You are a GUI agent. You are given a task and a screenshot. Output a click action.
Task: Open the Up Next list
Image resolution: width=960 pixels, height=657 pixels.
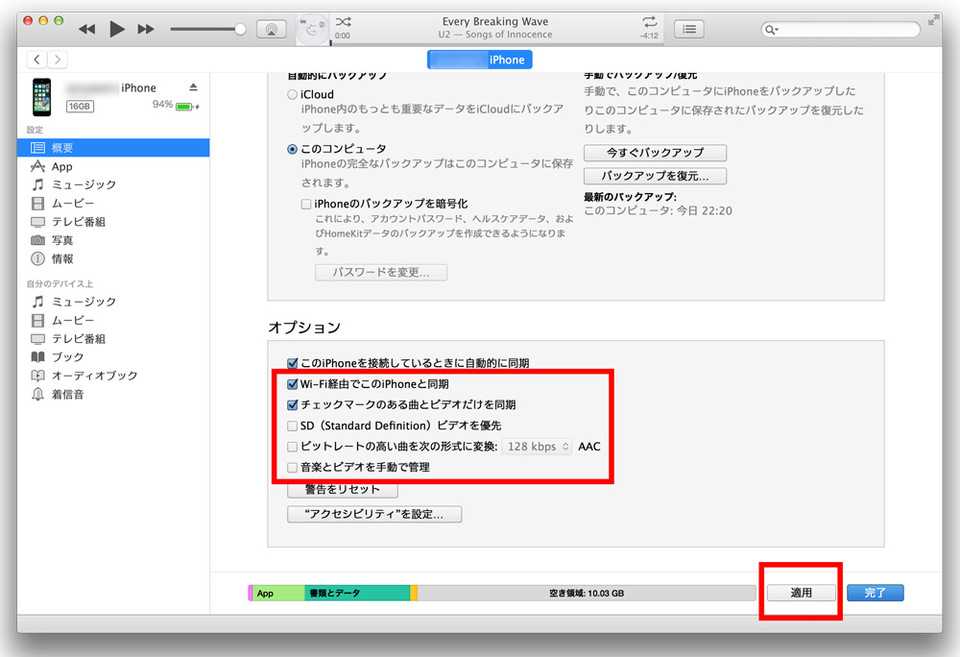689,29
